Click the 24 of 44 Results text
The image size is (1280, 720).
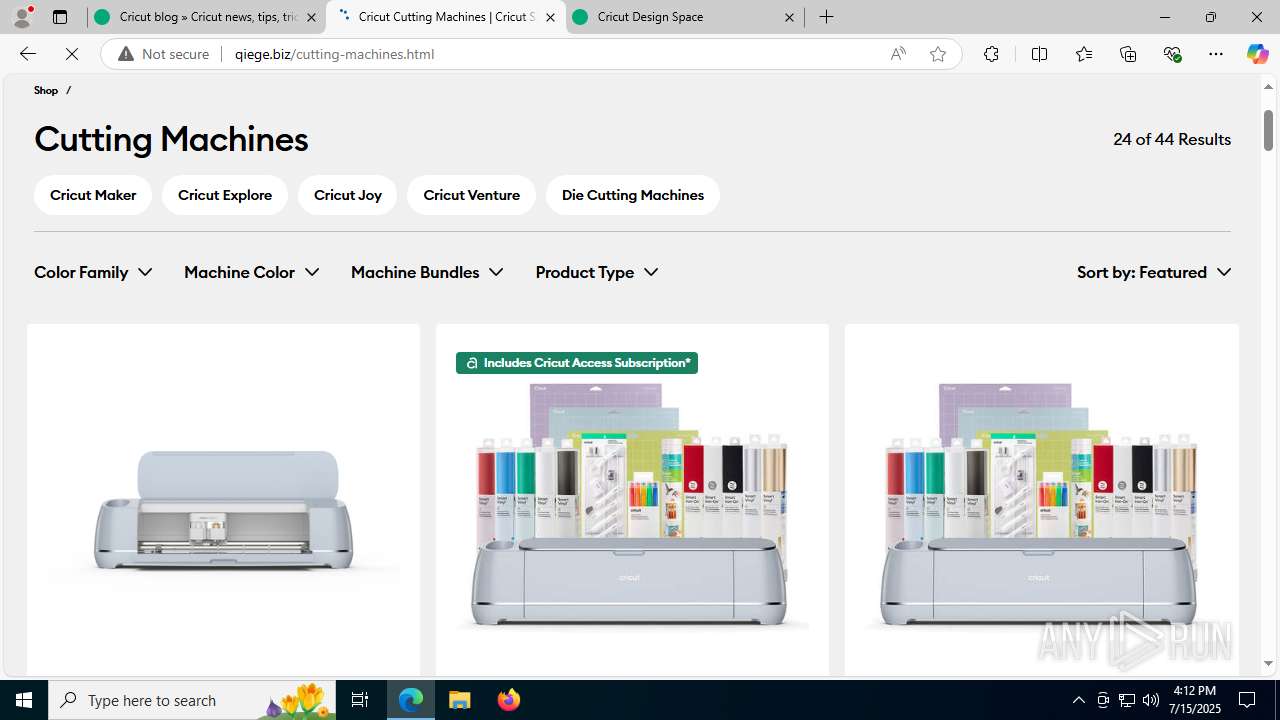pyautogui.click(x=1172, y=139)
